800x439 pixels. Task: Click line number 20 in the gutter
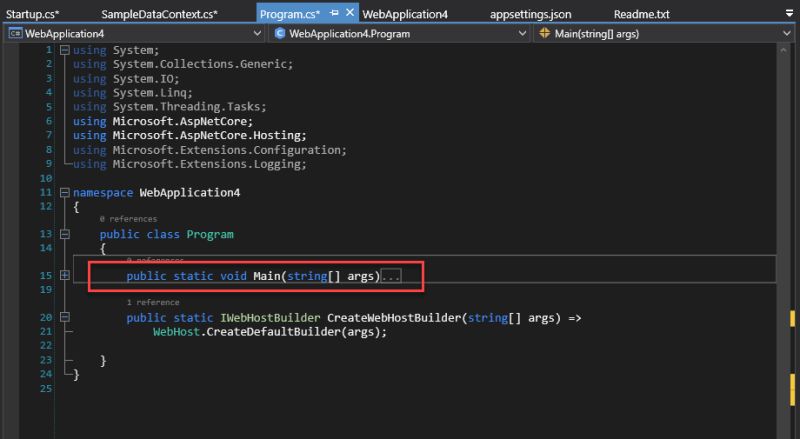coord(46,318)
